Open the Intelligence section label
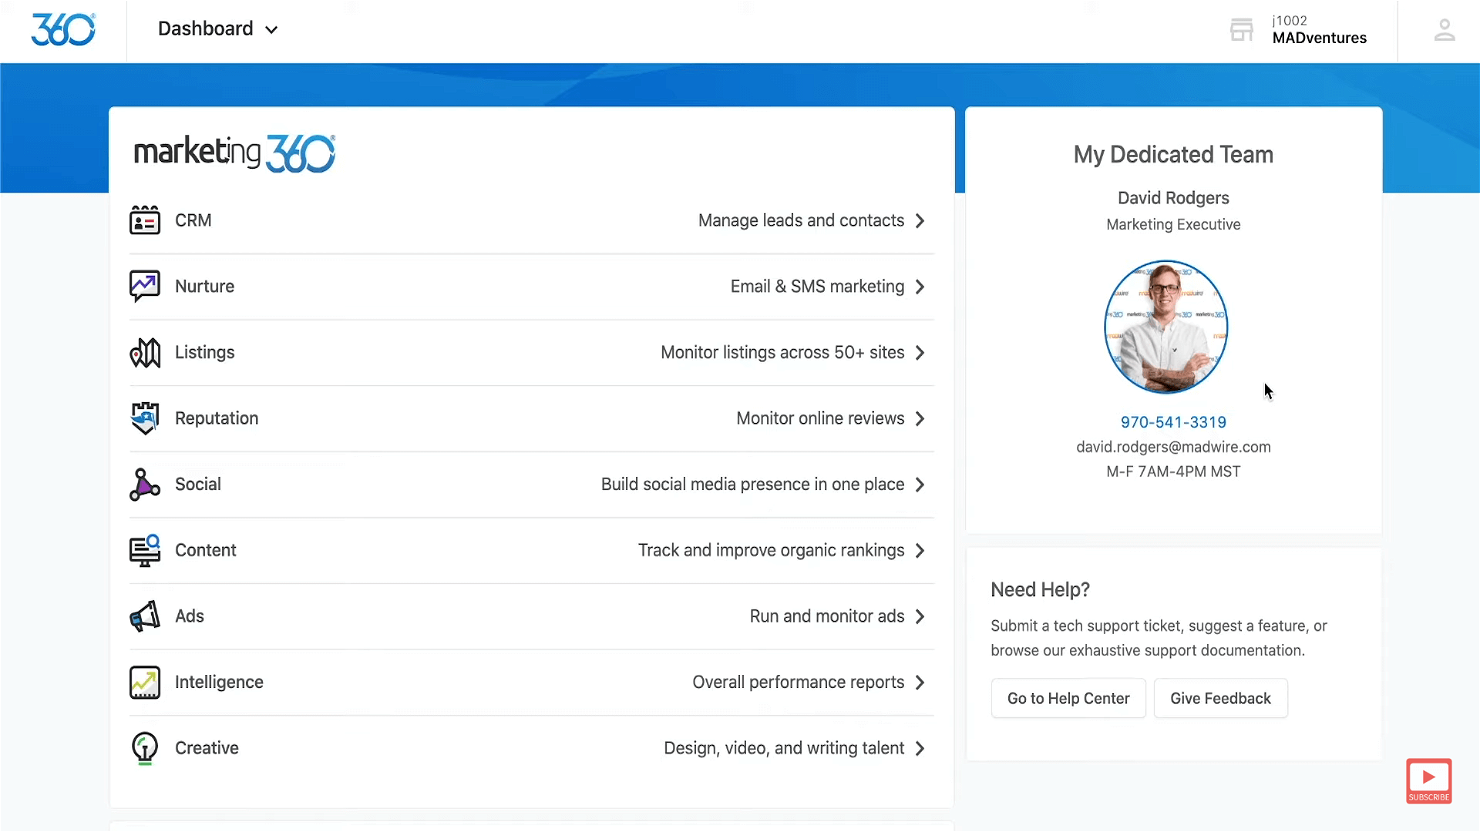 coord(219,682)
